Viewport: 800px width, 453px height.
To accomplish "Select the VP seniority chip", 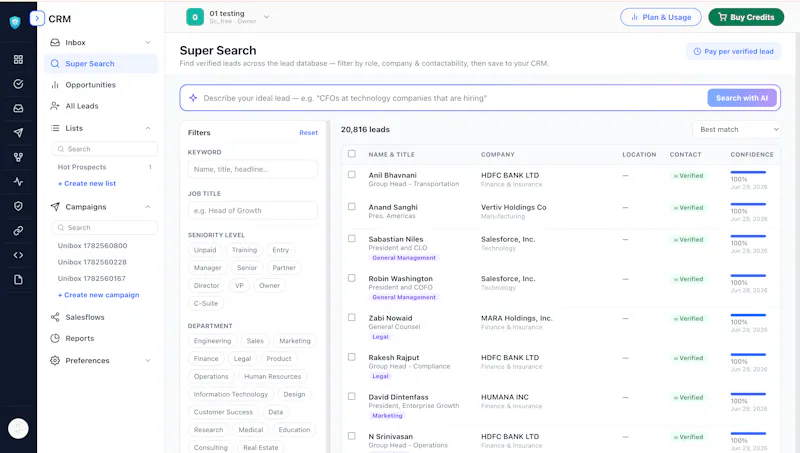I will click(239, 286).
